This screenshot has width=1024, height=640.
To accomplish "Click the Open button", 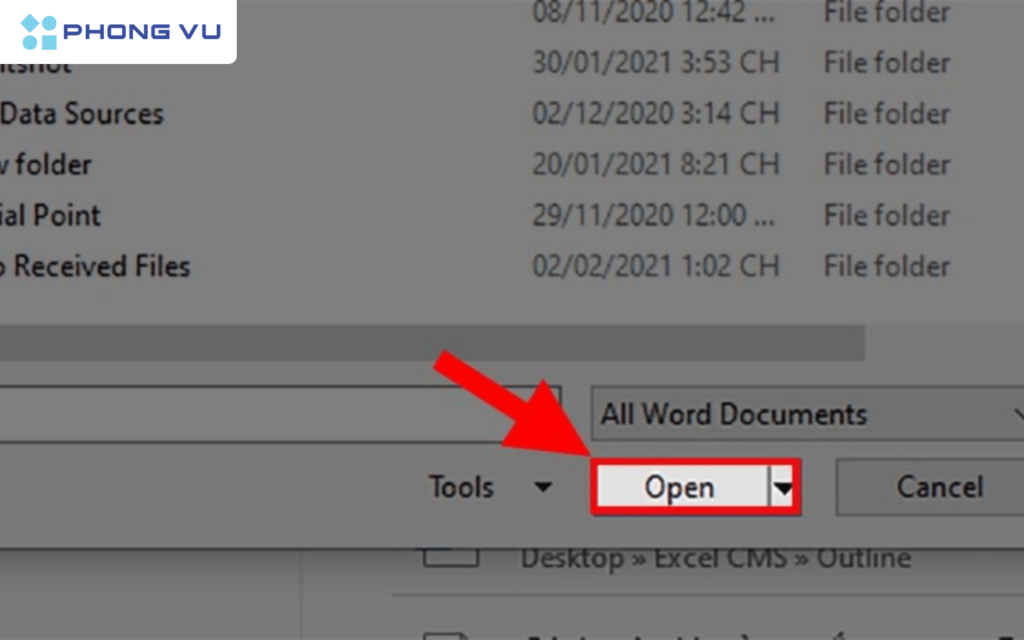I will pyautogui.click(x=681, y=487).
